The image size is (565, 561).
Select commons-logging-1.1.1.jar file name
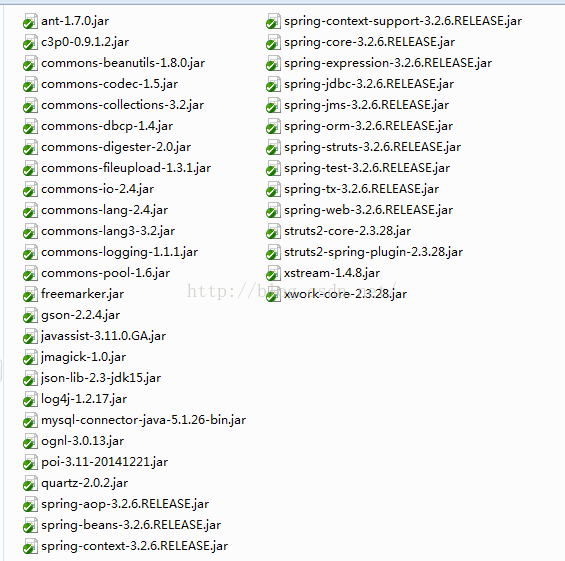coord(120,252)
